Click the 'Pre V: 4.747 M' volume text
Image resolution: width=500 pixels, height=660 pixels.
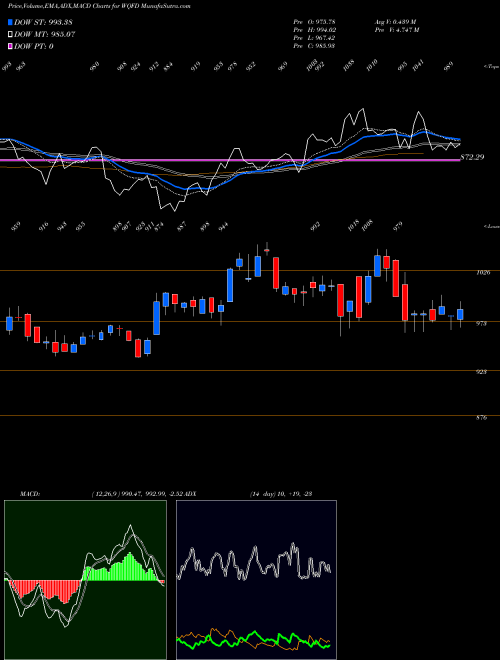click(x=396, y=30)
